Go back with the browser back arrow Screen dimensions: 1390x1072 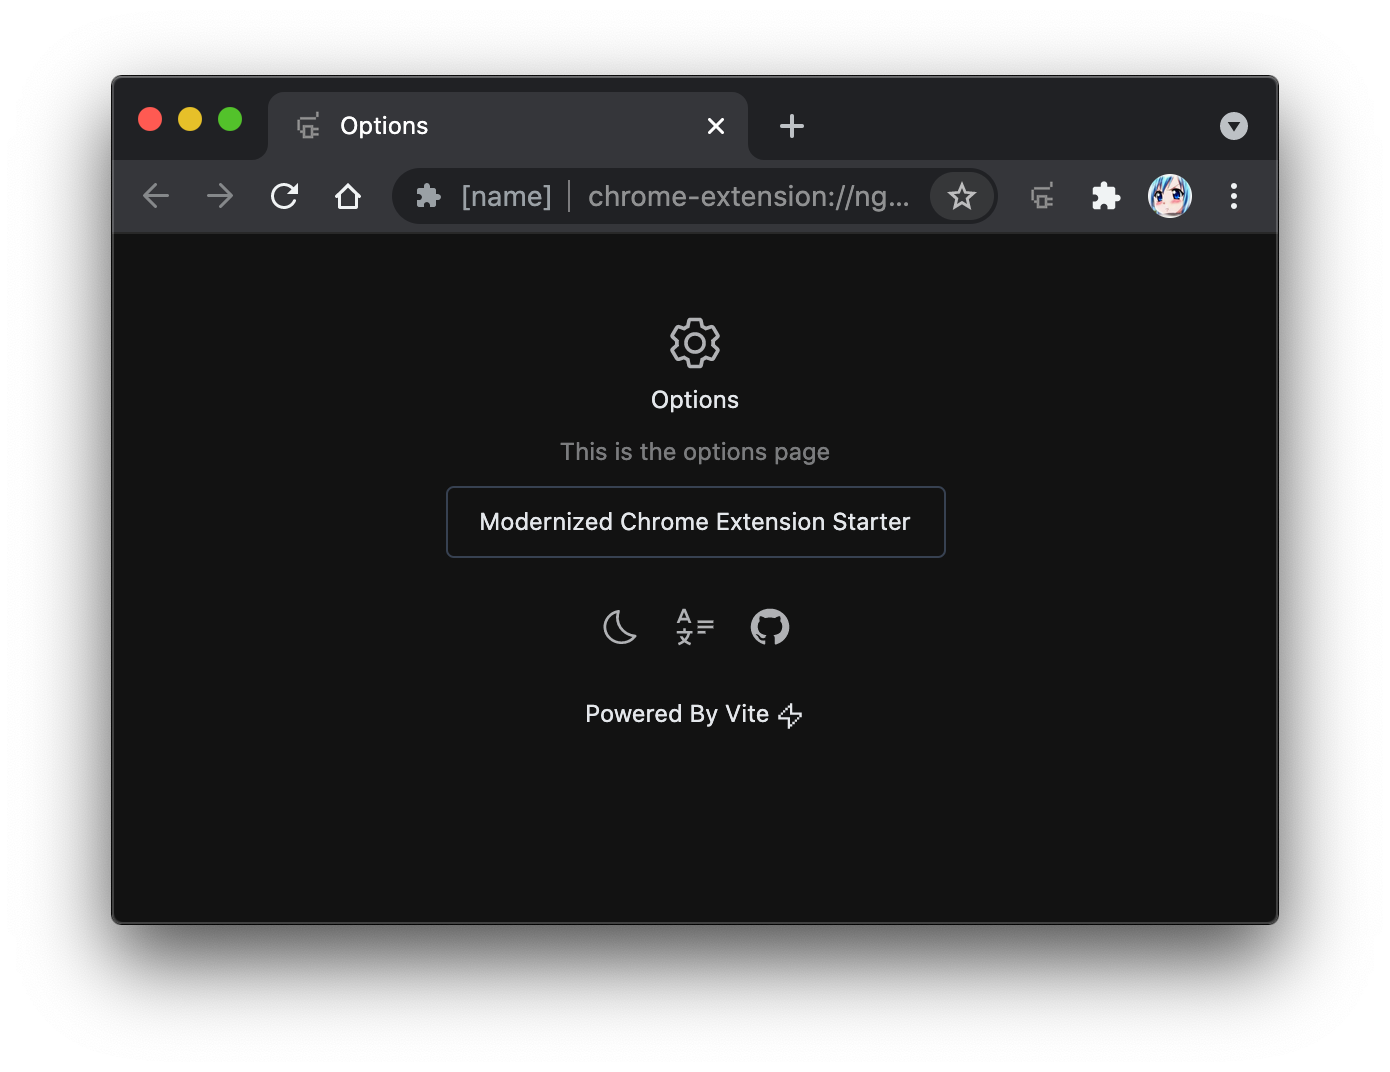coord(156,196)
